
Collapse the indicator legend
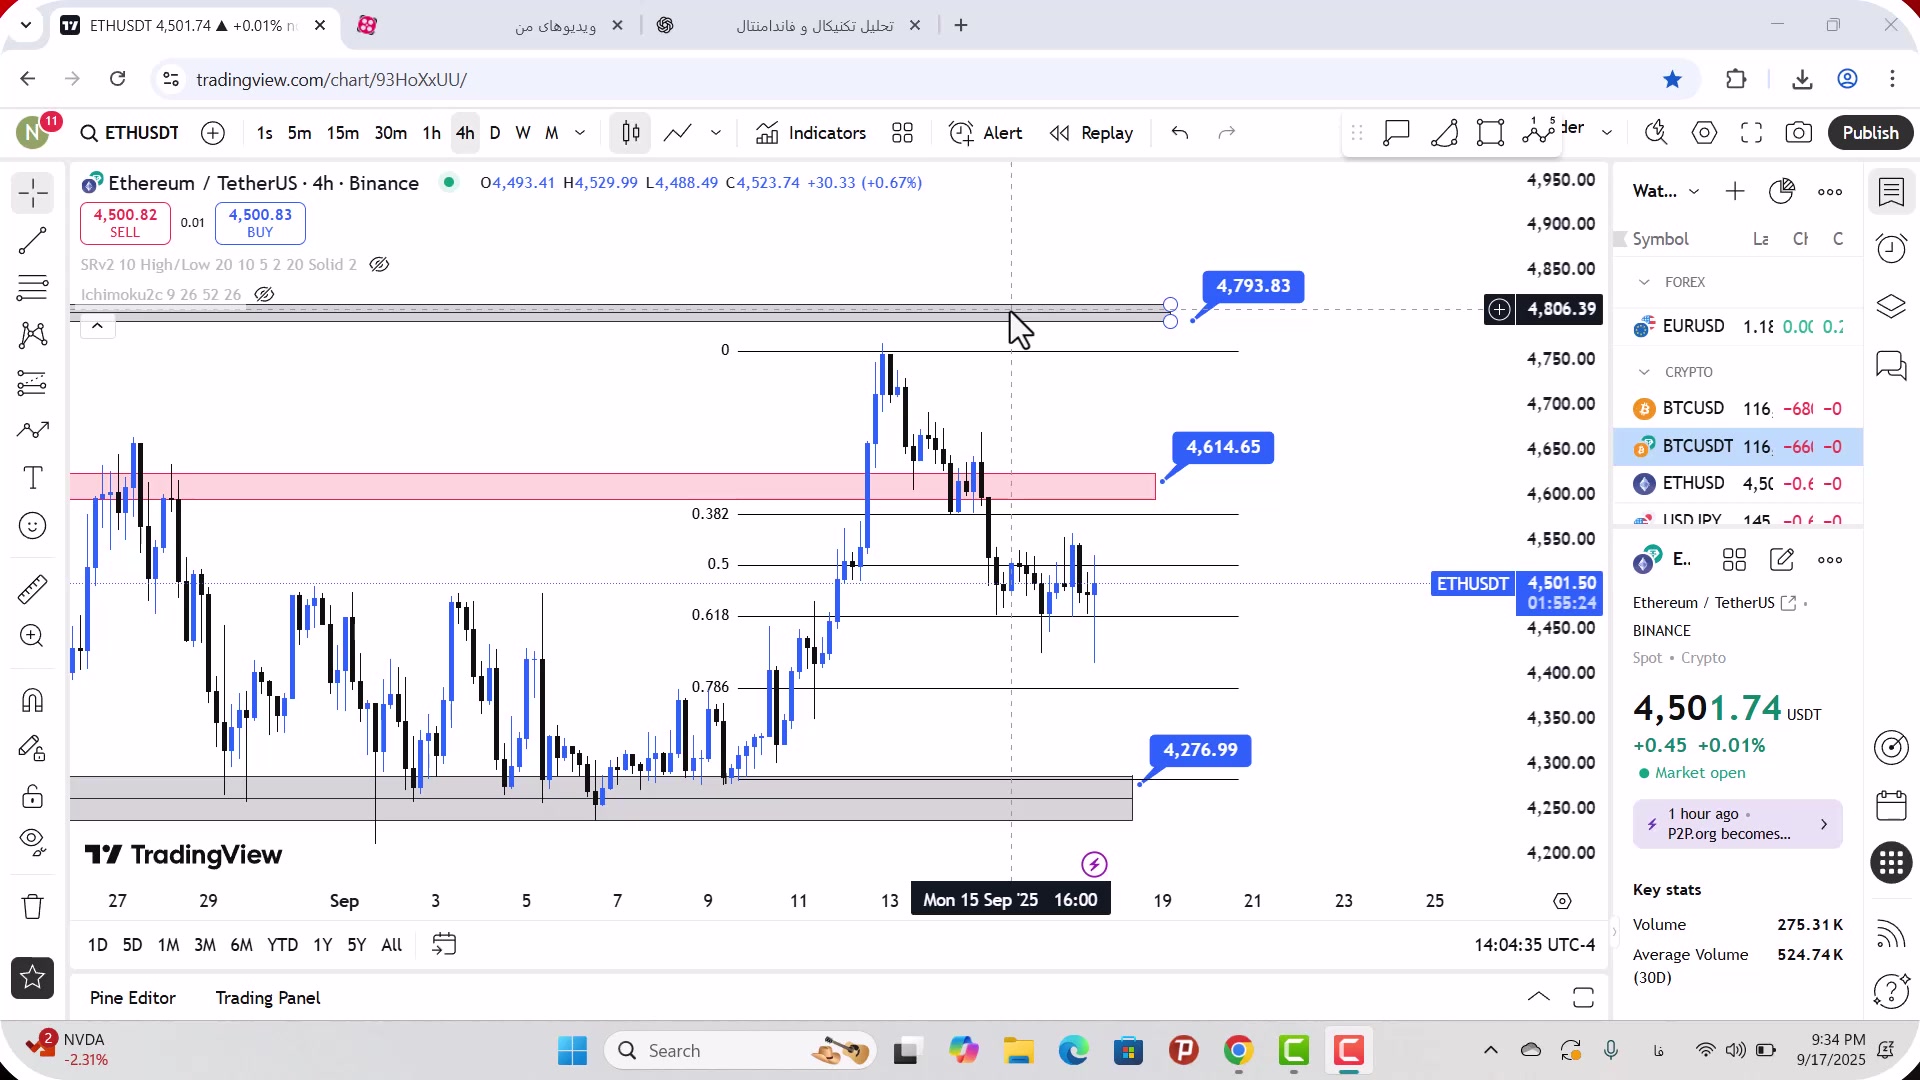click(97, 326)
